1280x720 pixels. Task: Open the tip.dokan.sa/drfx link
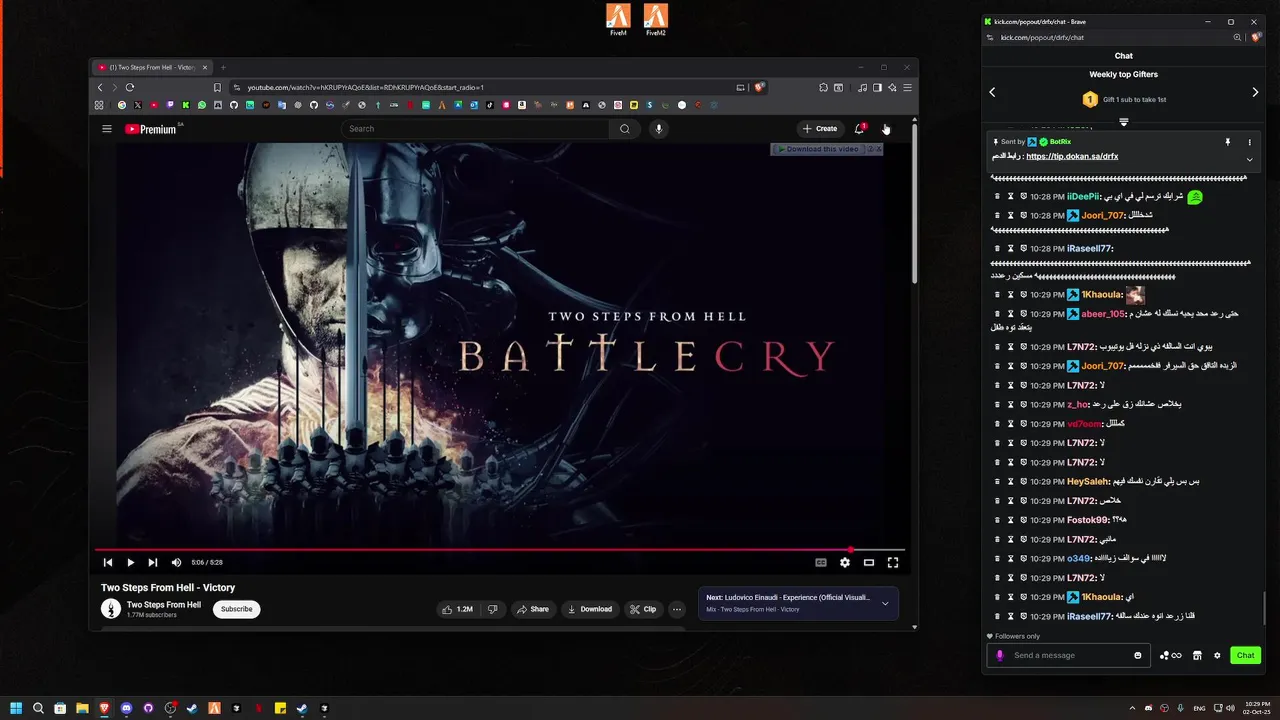(1072, 157)
